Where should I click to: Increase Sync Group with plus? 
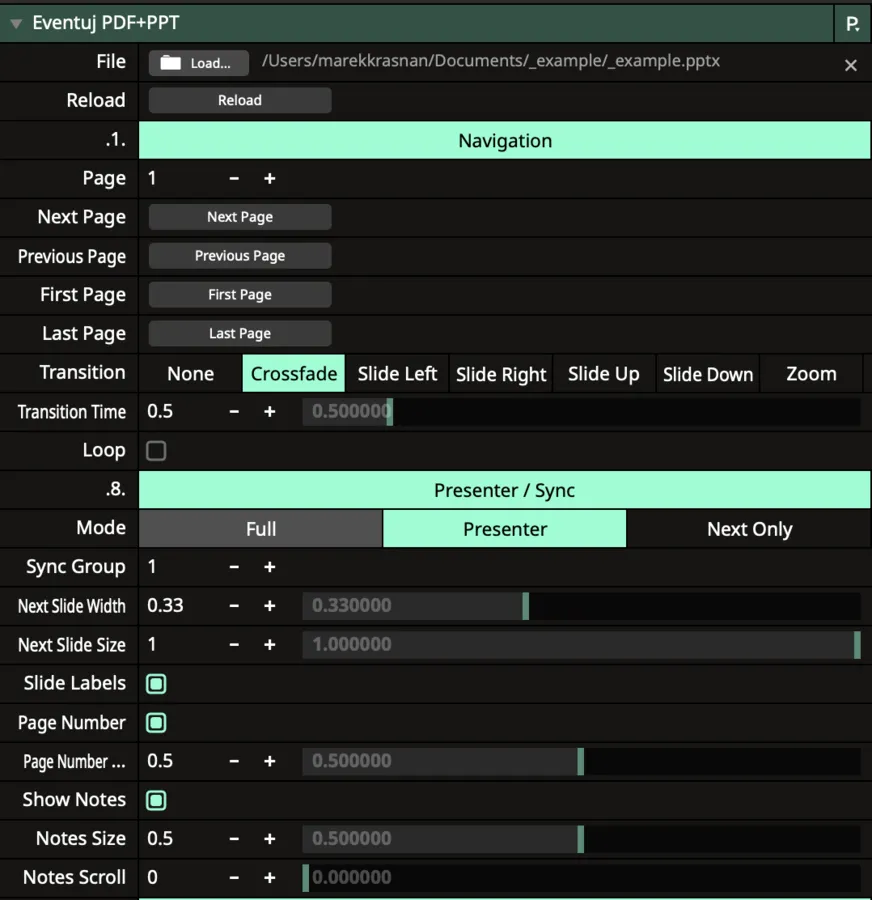pyautogui.click(x=270, y=567)
